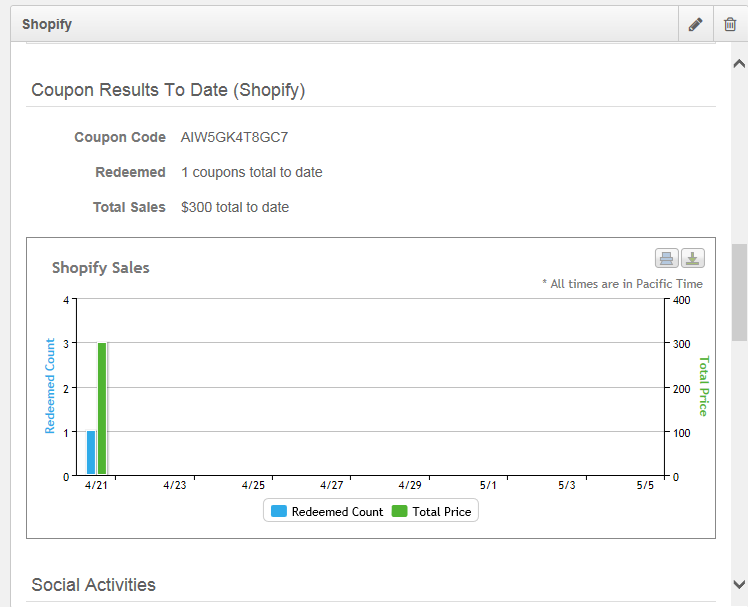Click the 4/29 x-axis label
748x607 pixels.
(x=410, y=485)
